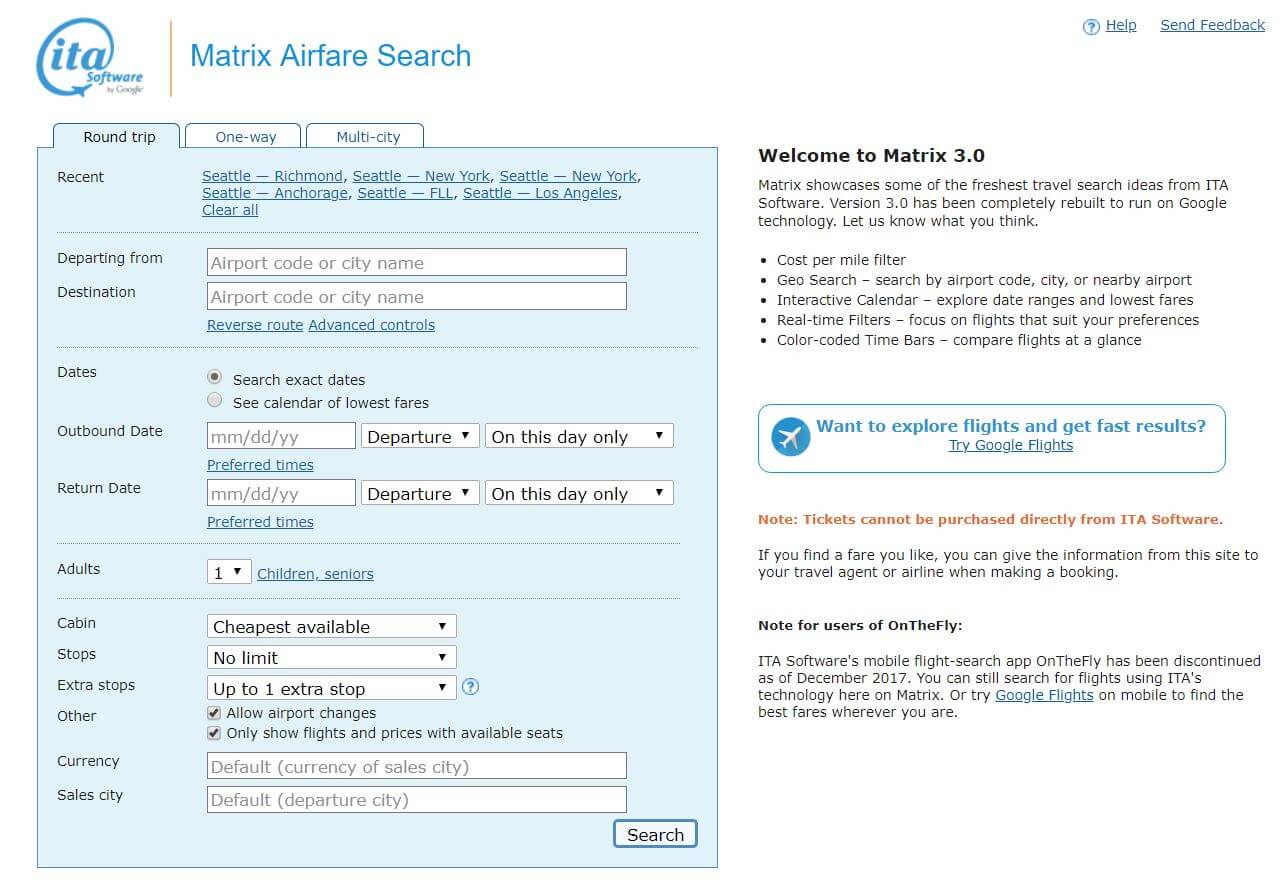This screenshot has height=881, width=1280.
Task: Uncheck Only show flights with available seats
Action: pos(214,733)
